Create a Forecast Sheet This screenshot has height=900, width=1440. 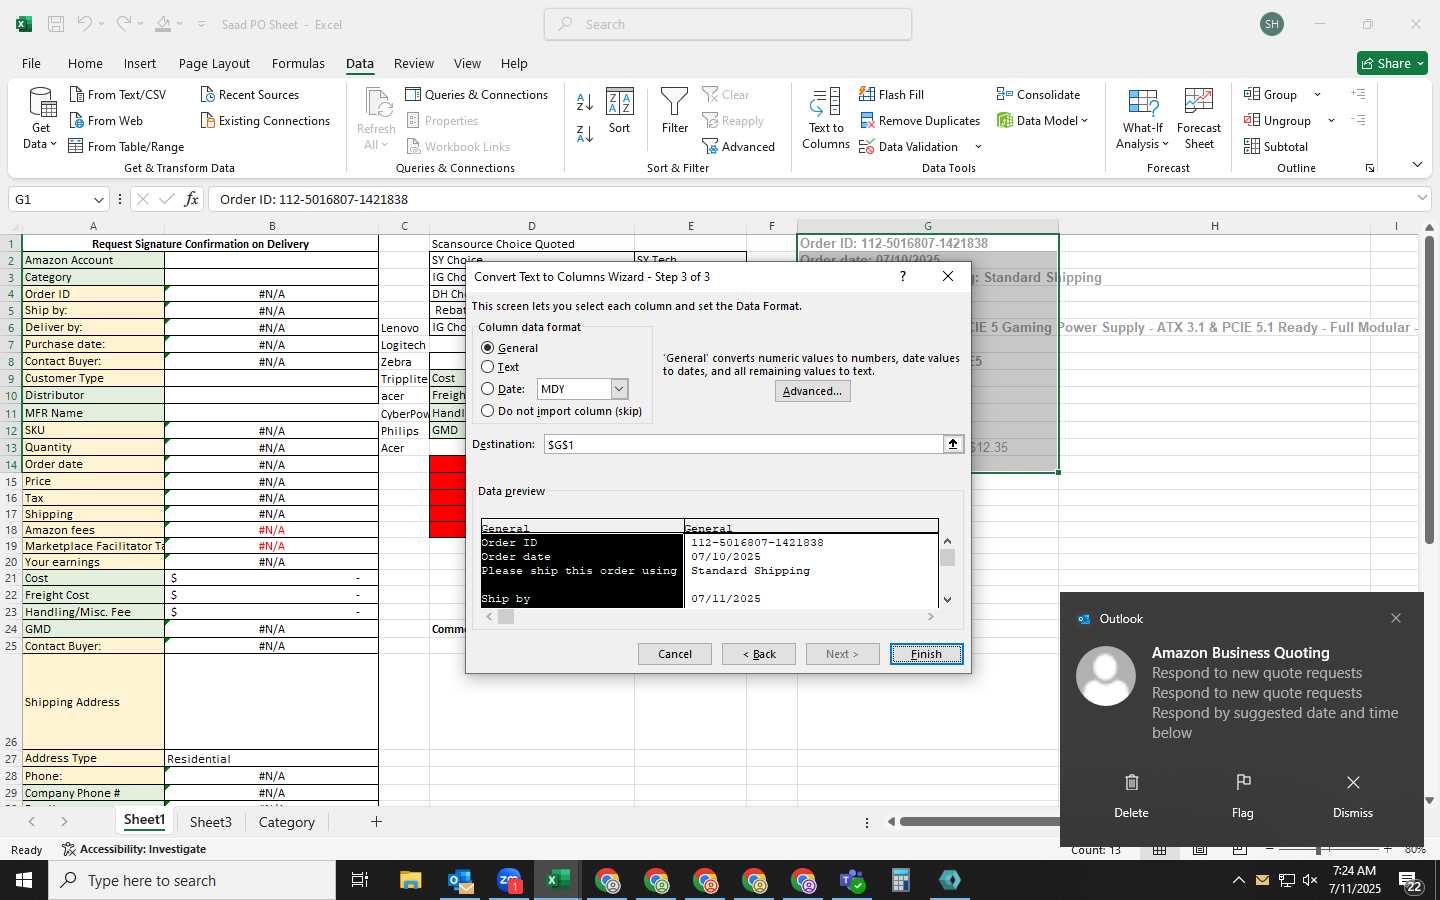tap(1199, 119)
